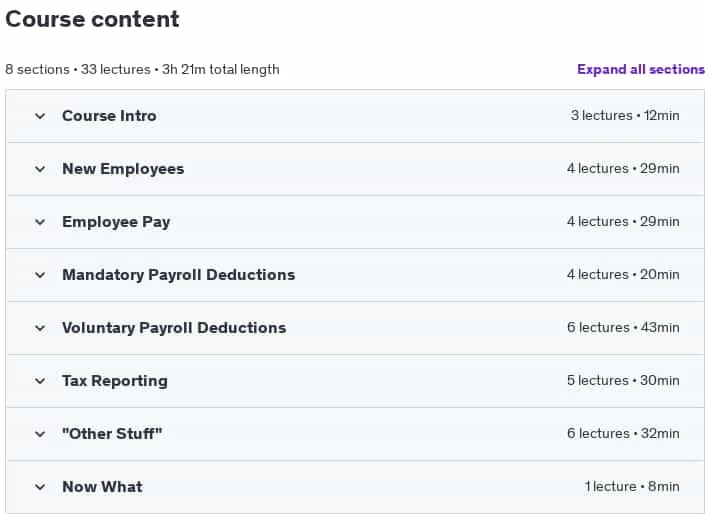The height and width of the screenshot is (514, 705).
Task: Click Expand all sections link
Action: click(641, 69)
